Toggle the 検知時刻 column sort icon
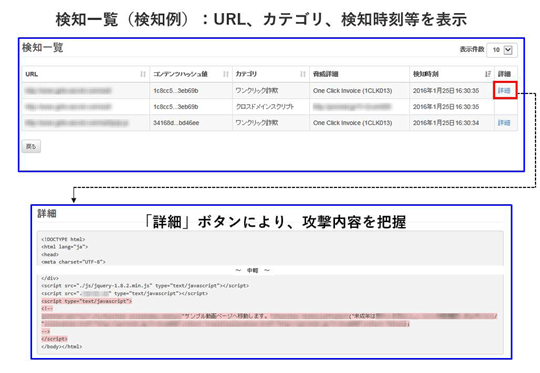This screenshot has width=540, height=373. [488, 74]
